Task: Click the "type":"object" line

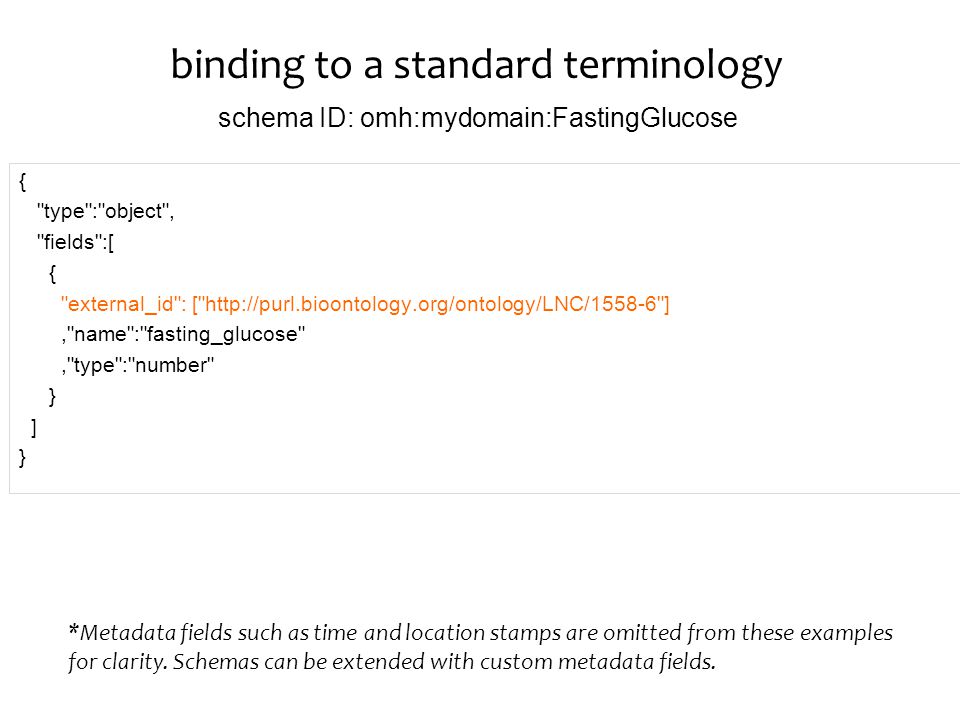Action: (x=106, y=211)
